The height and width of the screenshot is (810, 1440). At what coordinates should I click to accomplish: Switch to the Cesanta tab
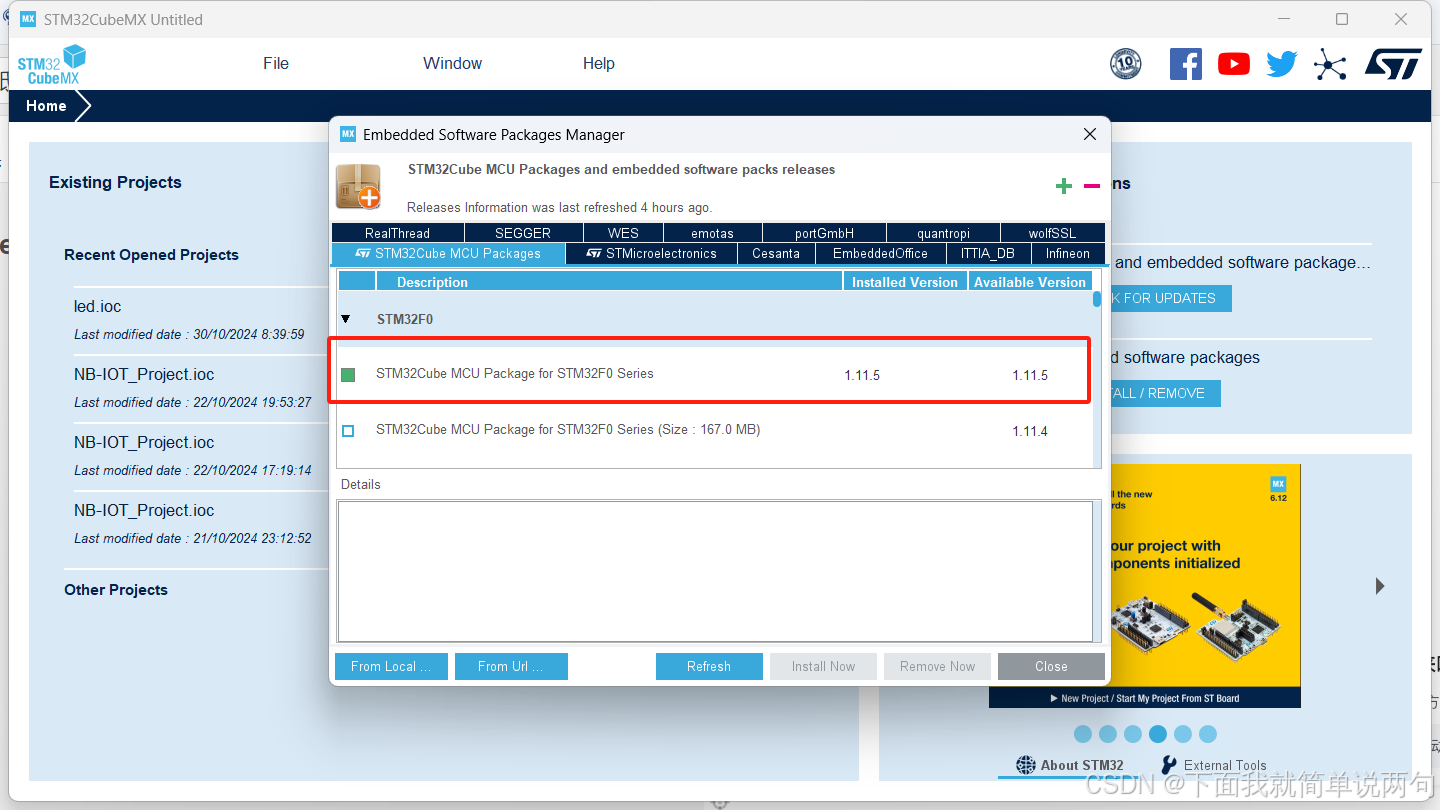click(776, 254)
